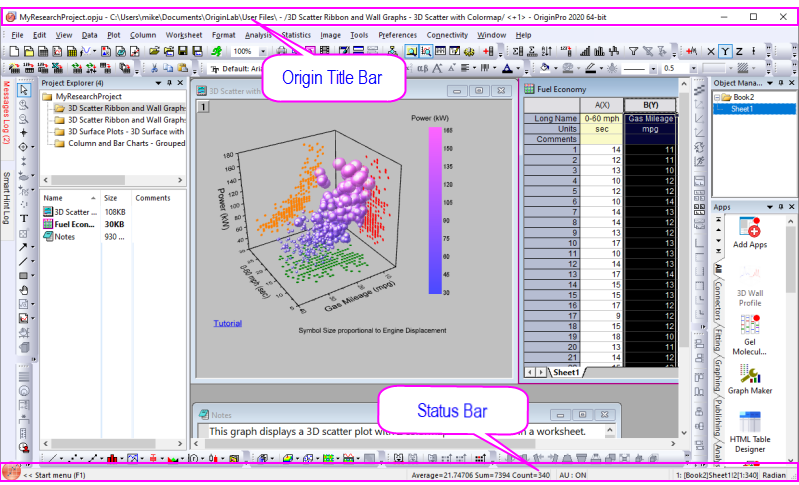The image size is (799, 485).
Task: Collapse the Book2 tree node
Action: [x=717, y=97]
